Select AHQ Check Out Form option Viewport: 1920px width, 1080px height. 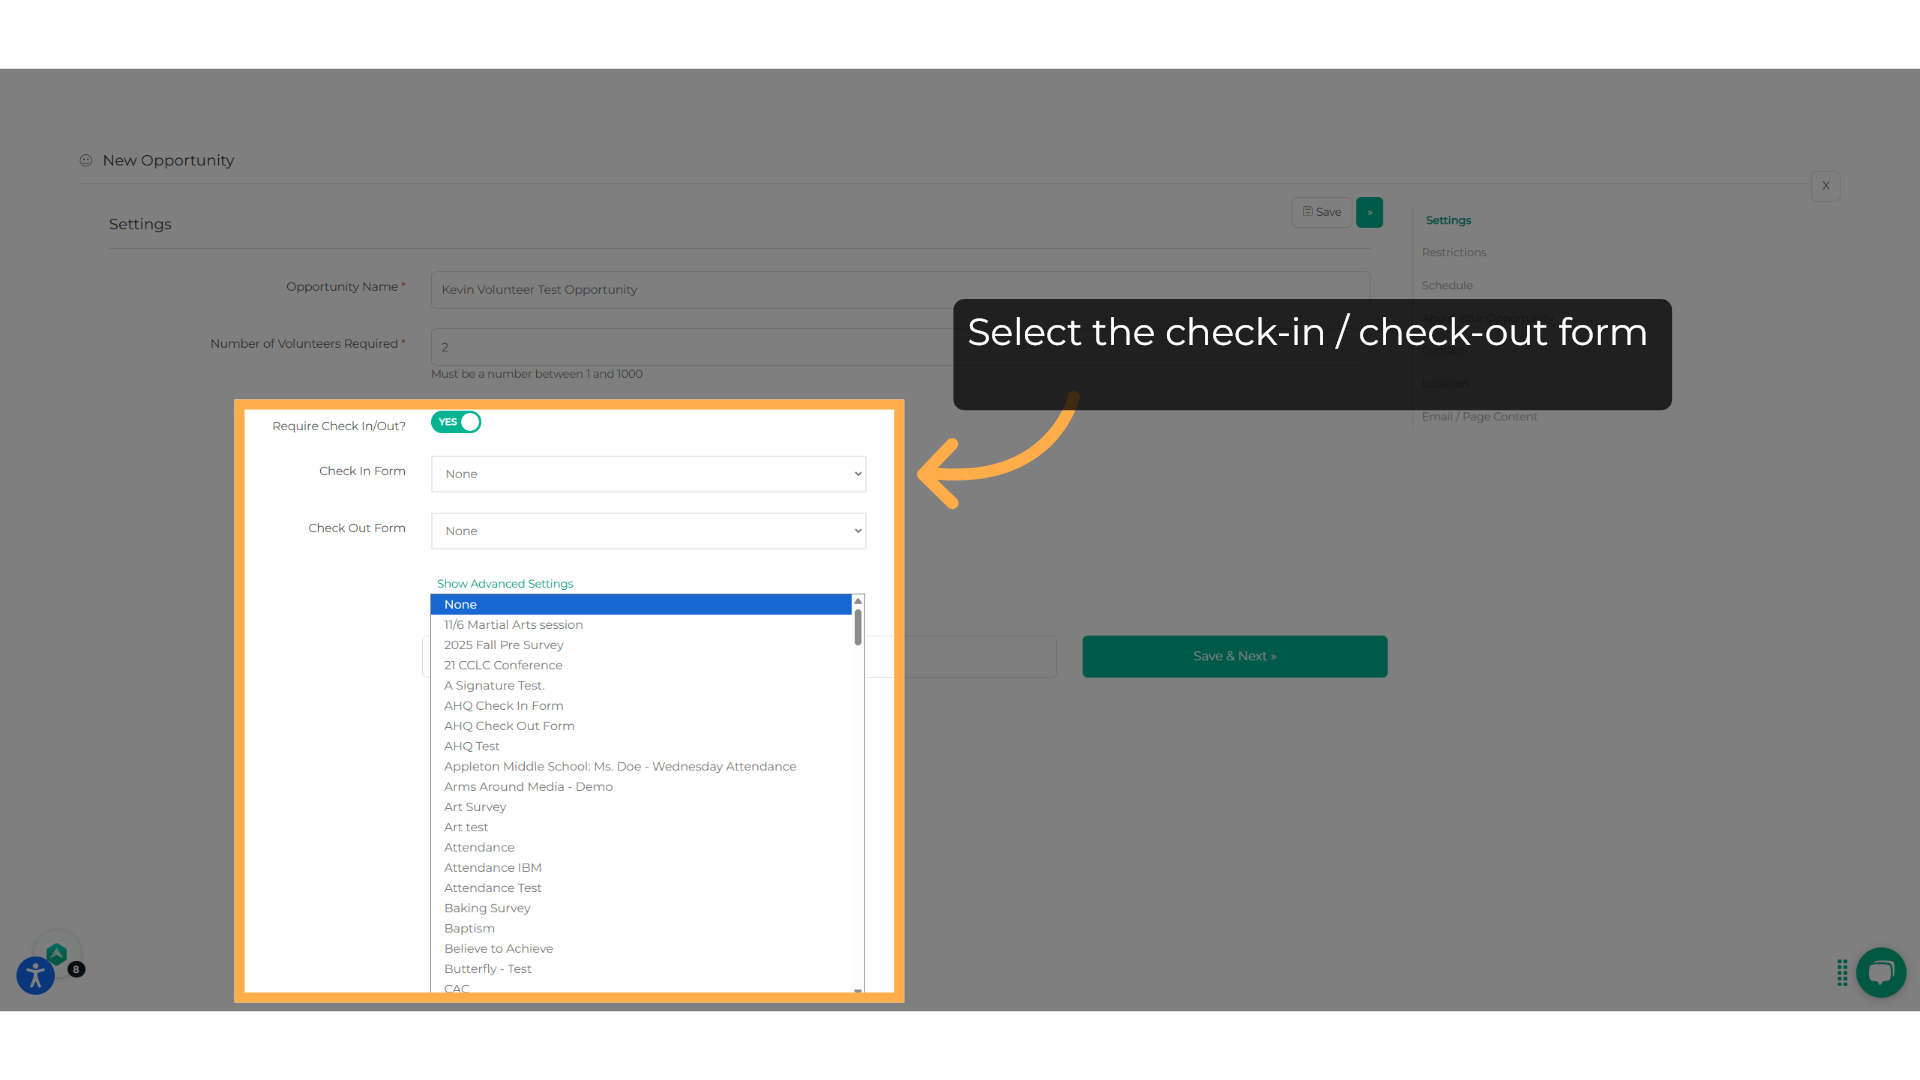[641, 726]
